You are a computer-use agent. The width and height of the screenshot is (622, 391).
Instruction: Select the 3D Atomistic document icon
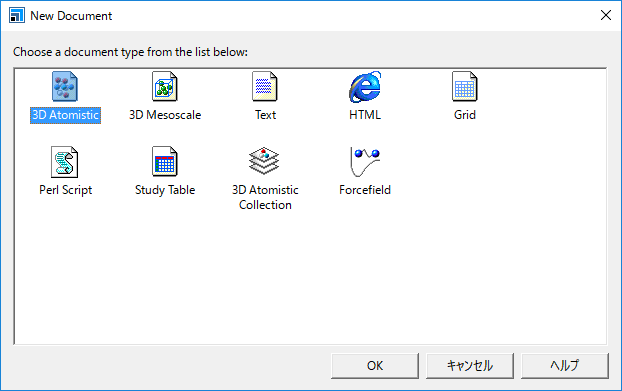[65, 86]
